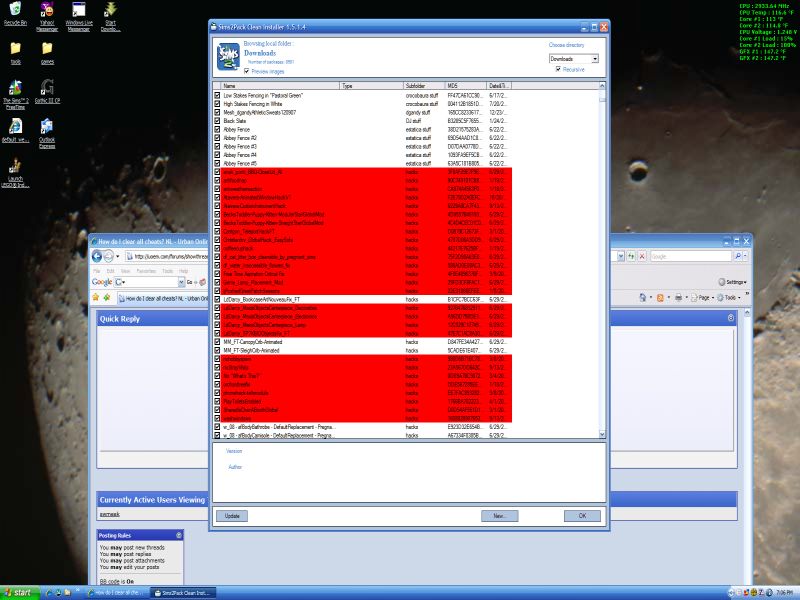
Task: Click the browser RSS feeds icon
Action: [x=660, y=297]
